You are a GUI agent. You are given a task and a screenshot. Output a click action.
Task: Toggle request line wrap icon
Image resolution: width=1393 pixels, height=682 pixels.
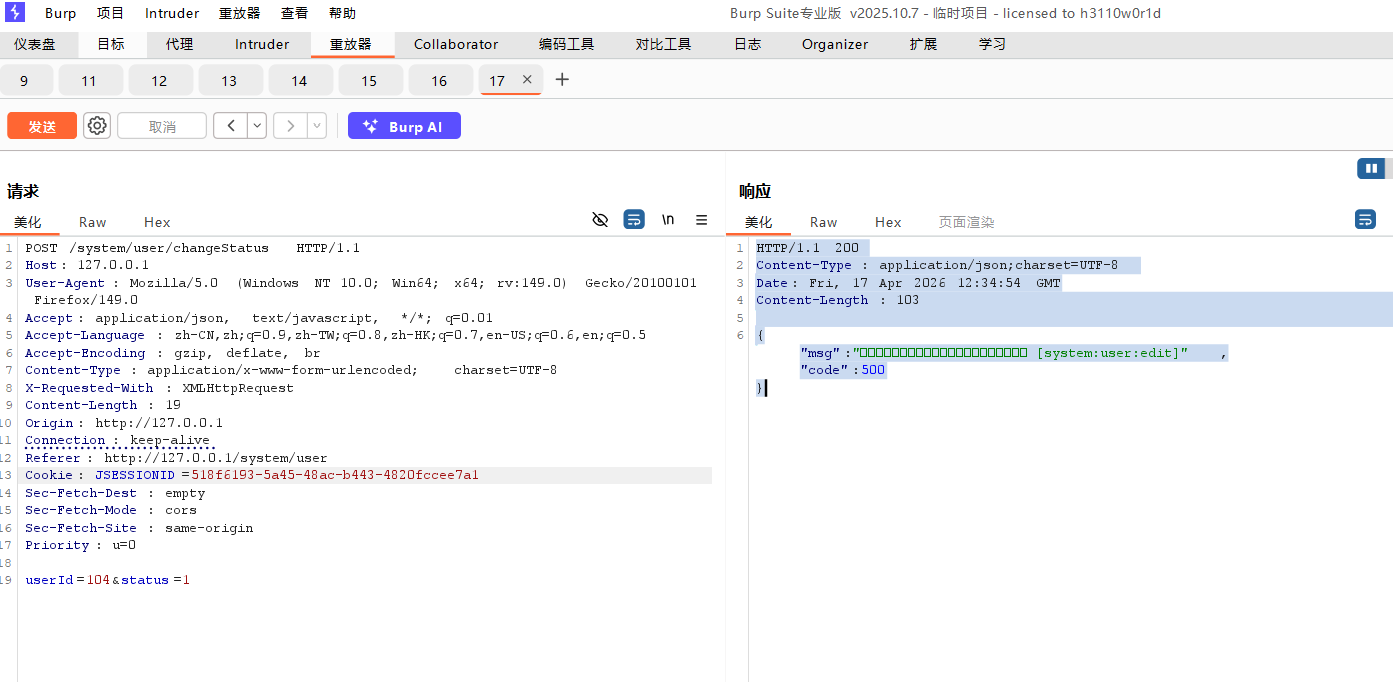634,220
